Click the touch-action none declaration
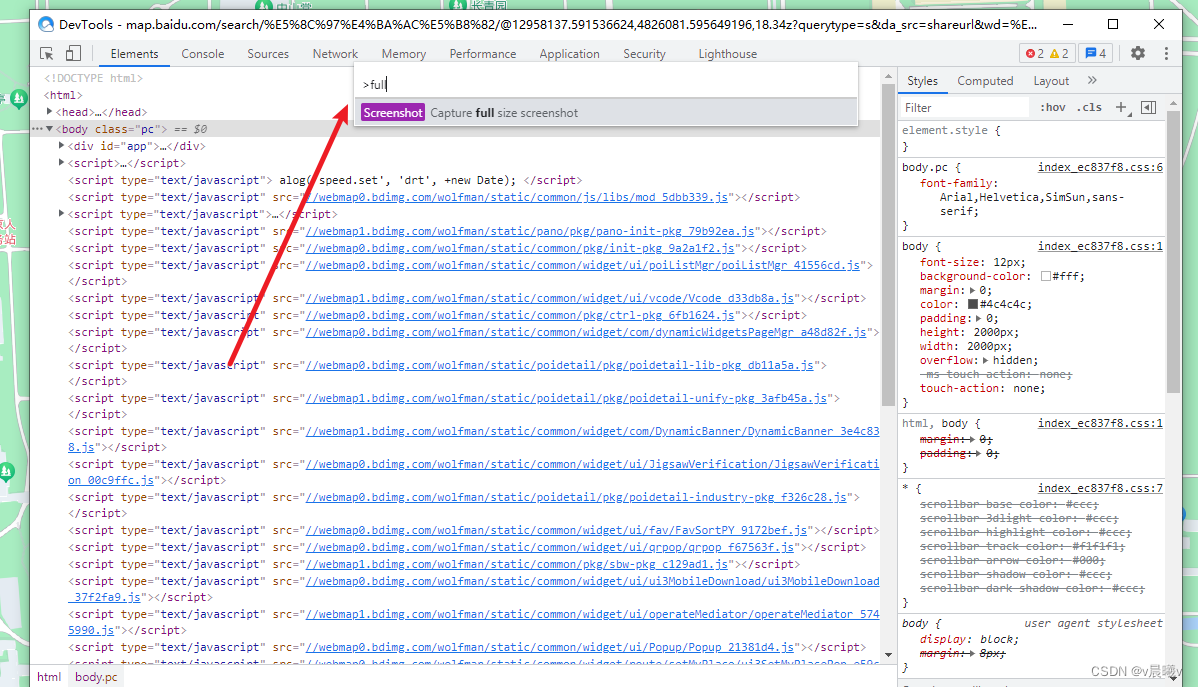Image resolution: width=1198 pixels, height=687 pixels. (983, 388)
